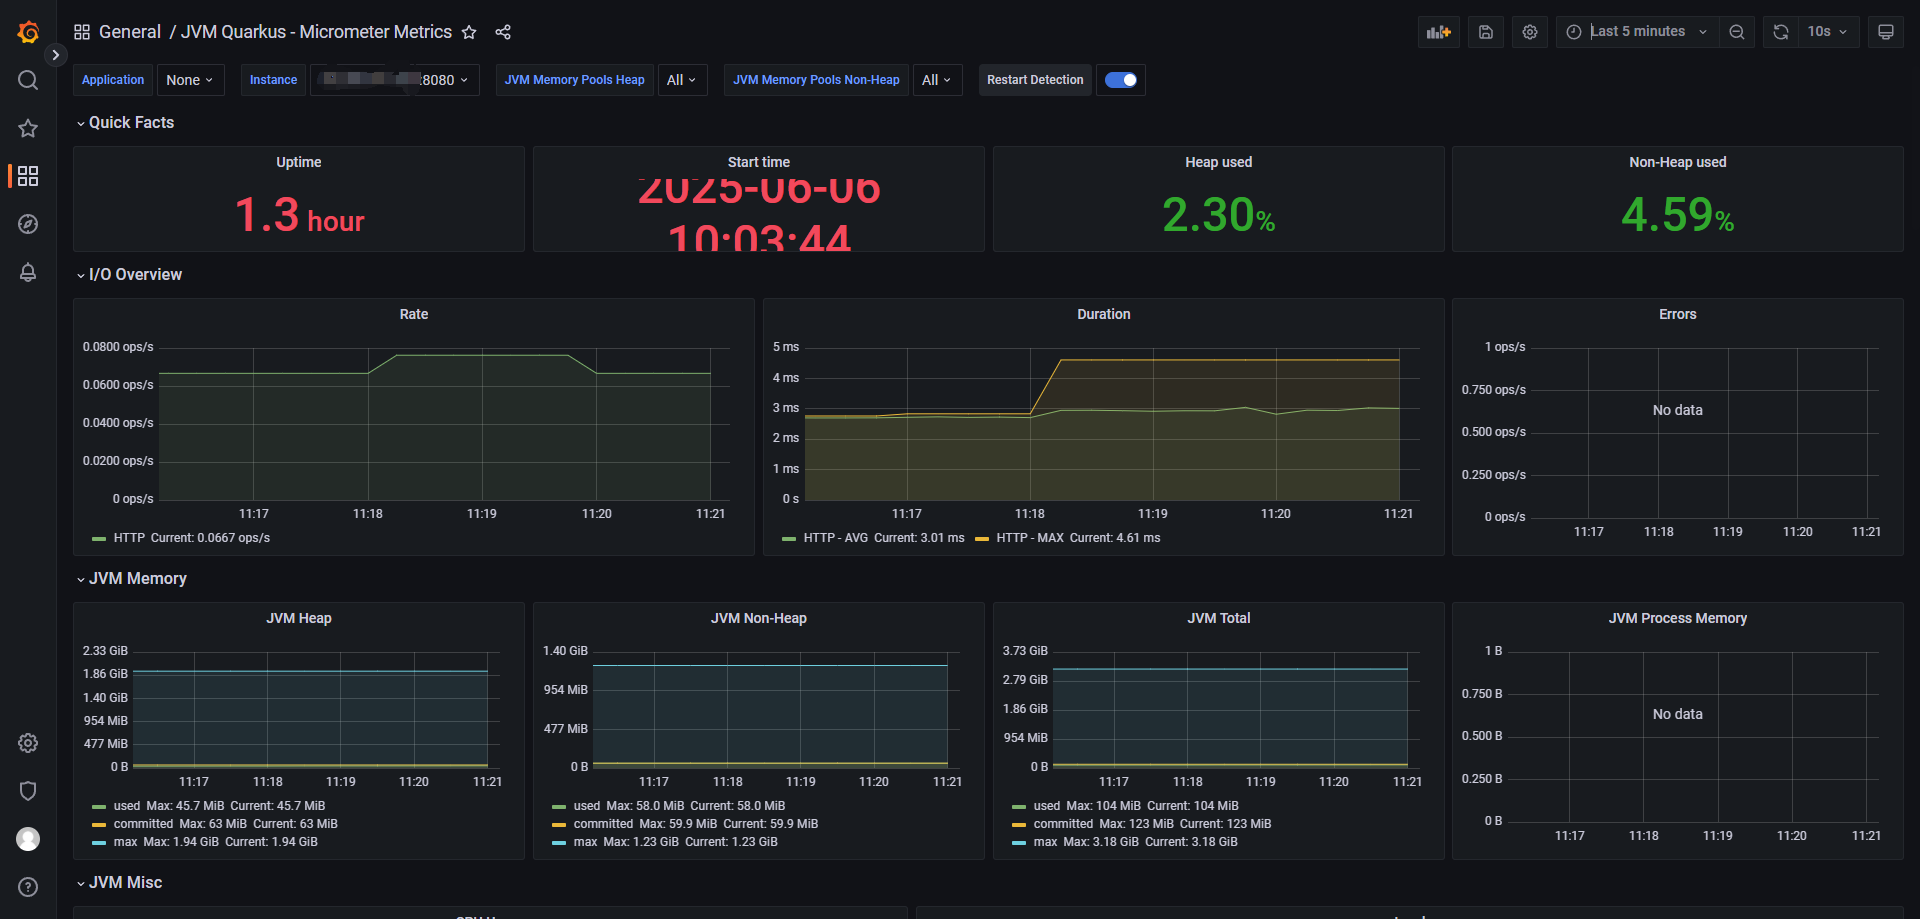Open JVM Memory Pools Non-Heap All dropdown
Image resolution: width=1920 pixels, height=919 pixels.
pyautogui.click(x=937, y=80)
